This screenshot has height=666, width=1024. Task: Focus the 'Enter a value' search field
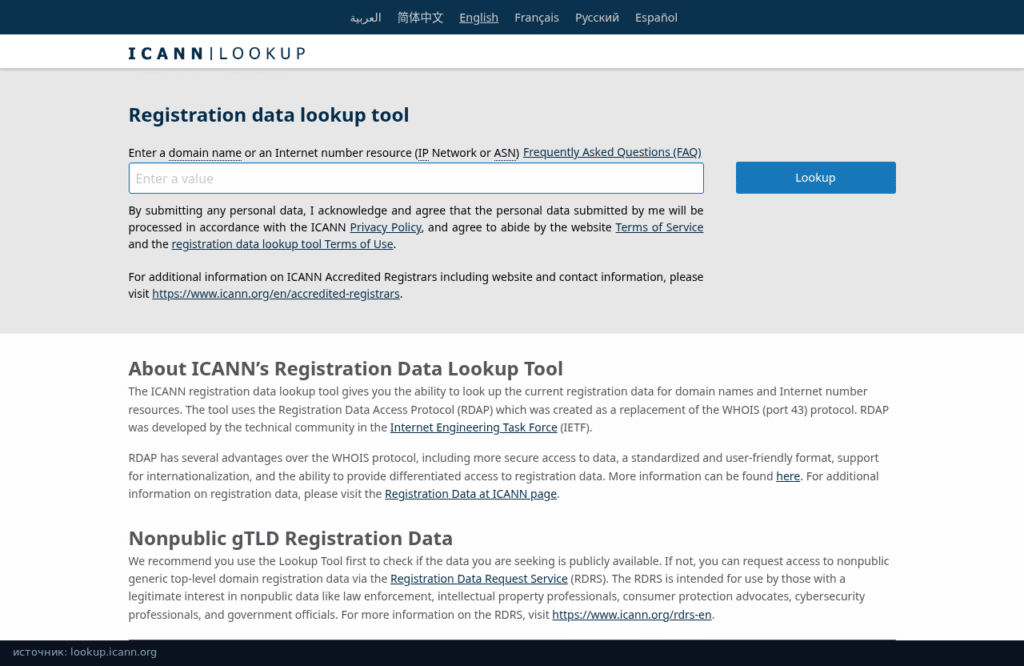click(416, 178)
